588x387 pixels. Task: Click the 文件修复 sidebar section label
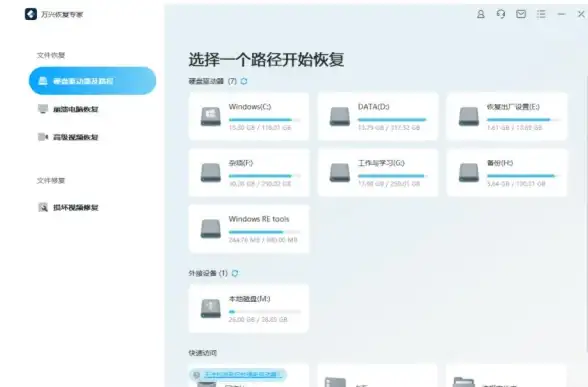pyautogui.click(x=51, y=180)
